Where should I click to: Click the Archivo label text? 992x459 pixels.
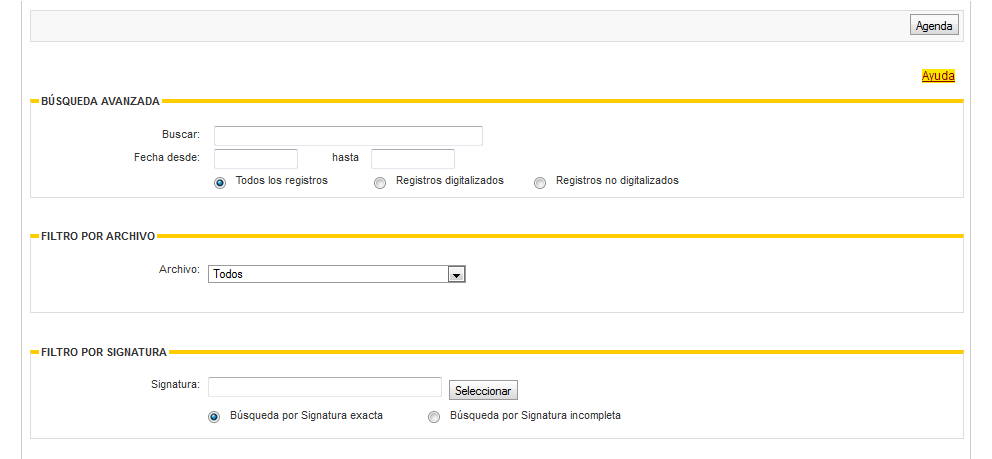(x=180, y=270)
